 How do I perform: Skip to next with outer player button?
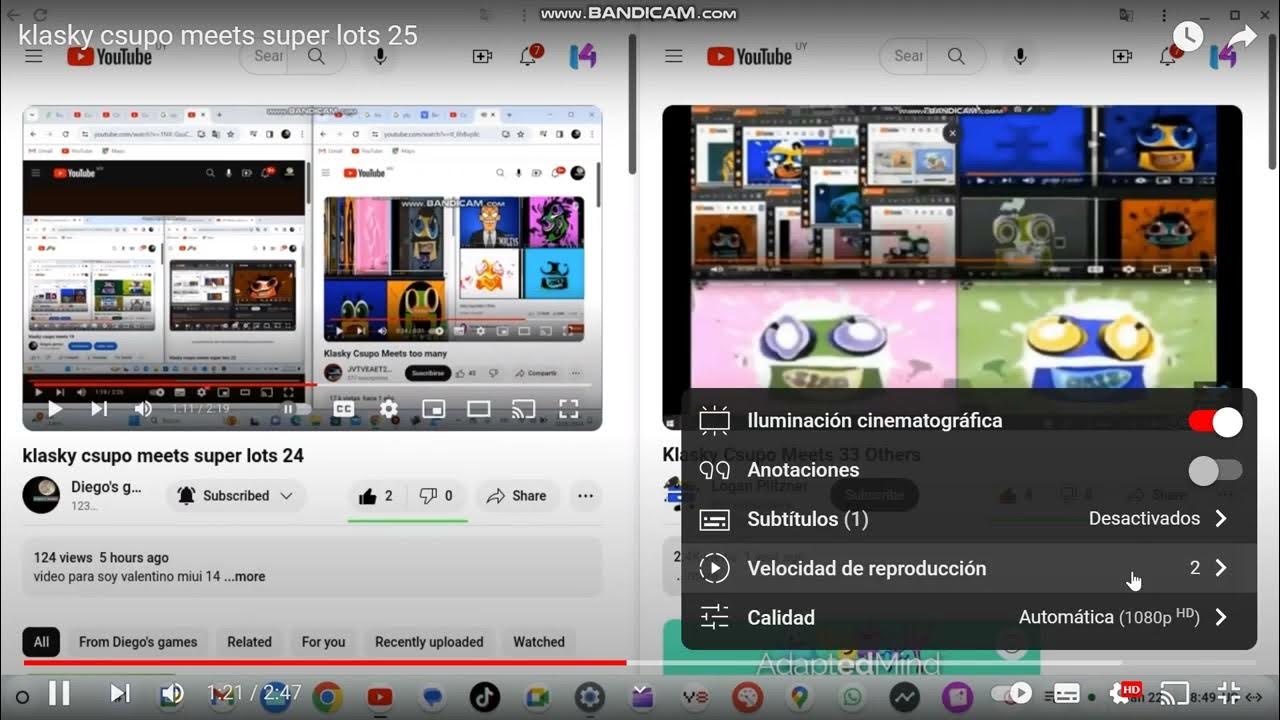tap(119, 693)
